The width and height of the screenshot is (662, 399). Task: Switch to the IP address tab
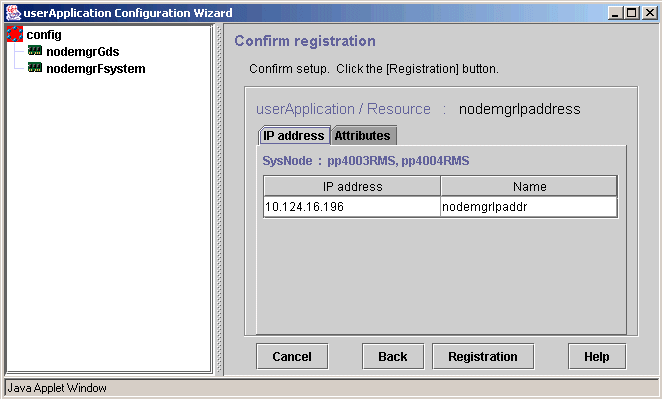(x=294, y=136)
